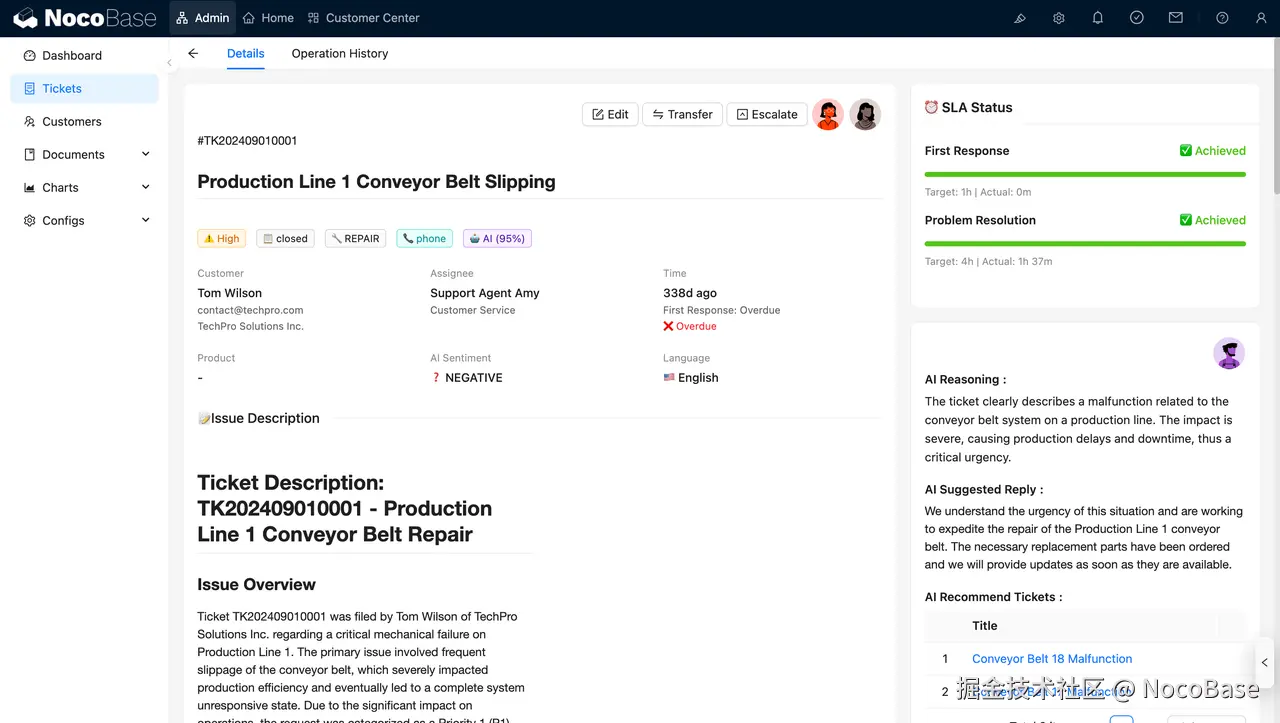Click the NocoBase logo
This screenshot has width=1280, height=723.
pos(85,18)
